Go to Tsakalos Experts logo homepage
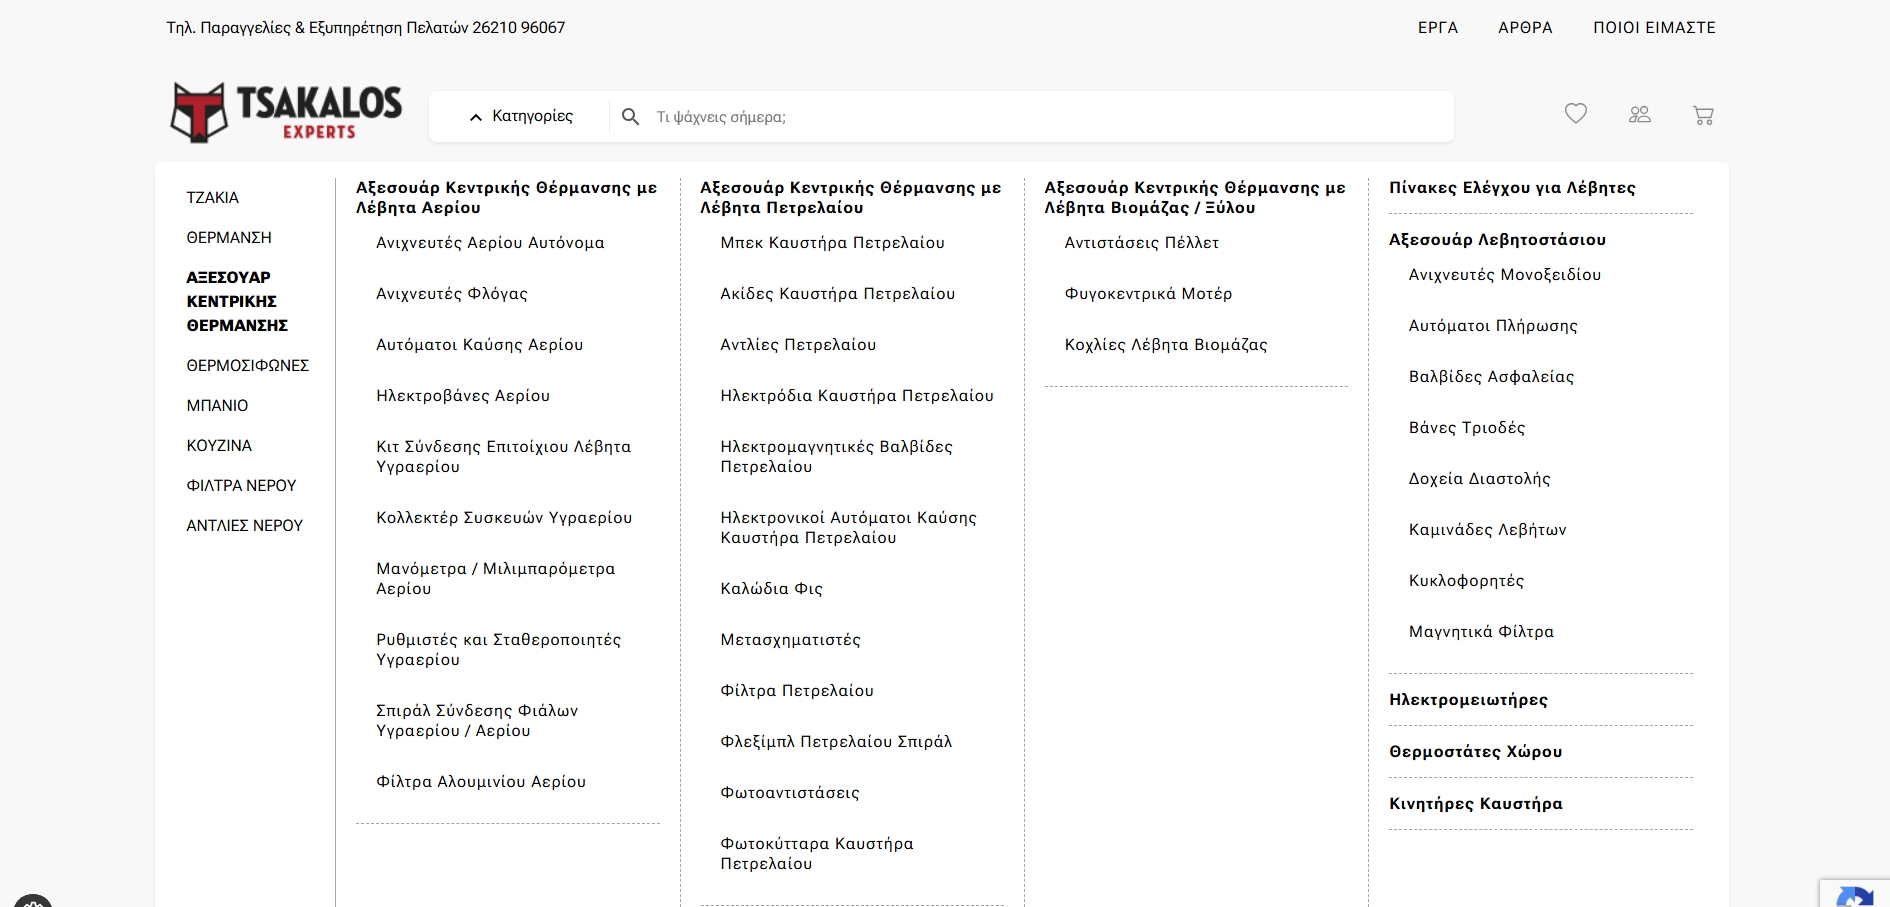 (x=286, y=112)
